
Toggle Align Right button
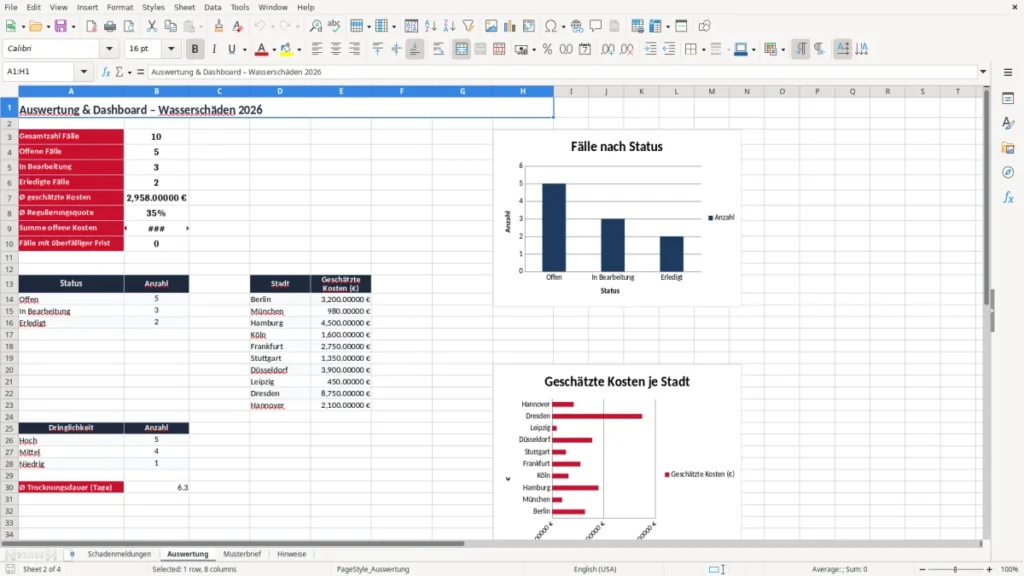coord(355,49)
